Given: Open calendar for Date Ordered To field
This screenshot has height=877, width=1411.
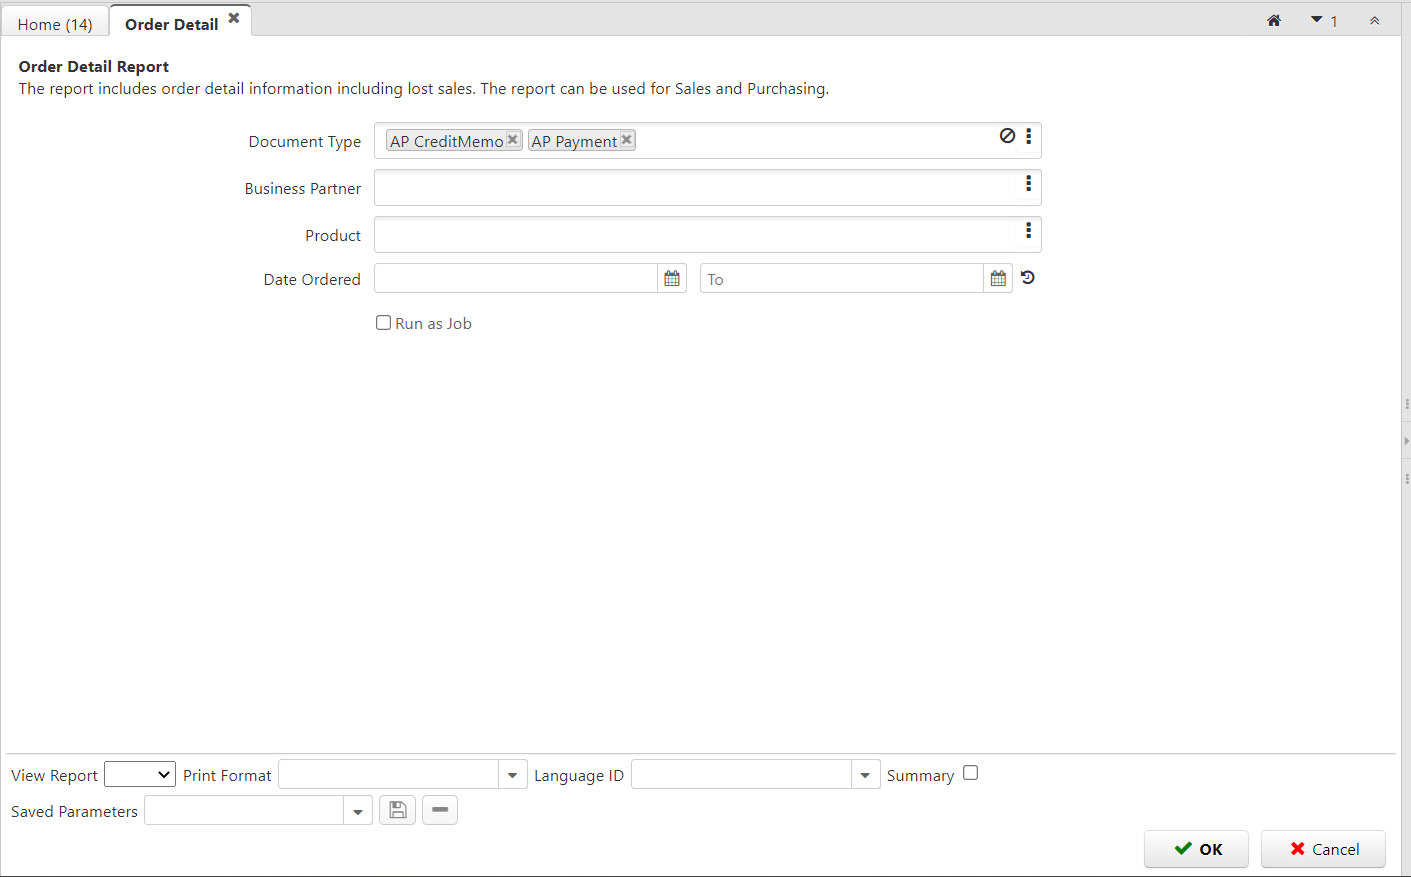Looking at the screenshot, I should 998,279.
